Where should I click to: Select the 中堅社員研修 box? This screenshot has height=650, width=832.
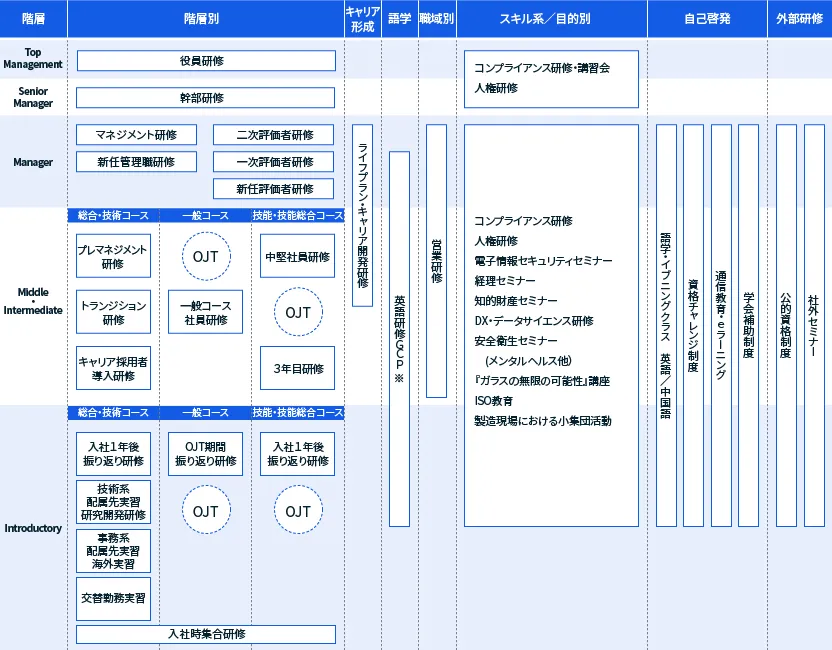(x=297, y=256)
